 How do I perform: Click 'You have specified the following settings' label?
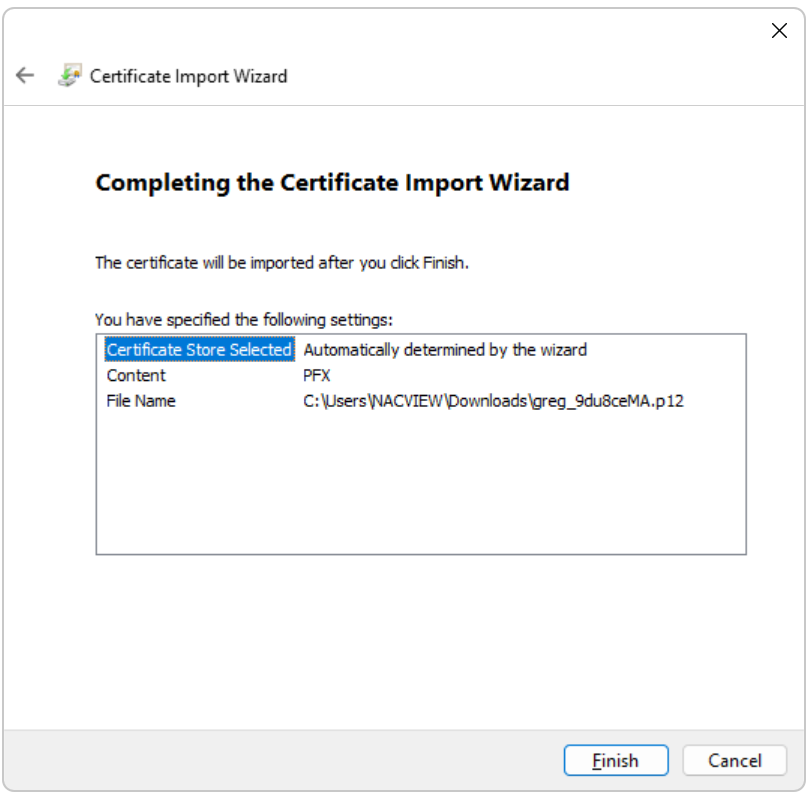(244, 320)
